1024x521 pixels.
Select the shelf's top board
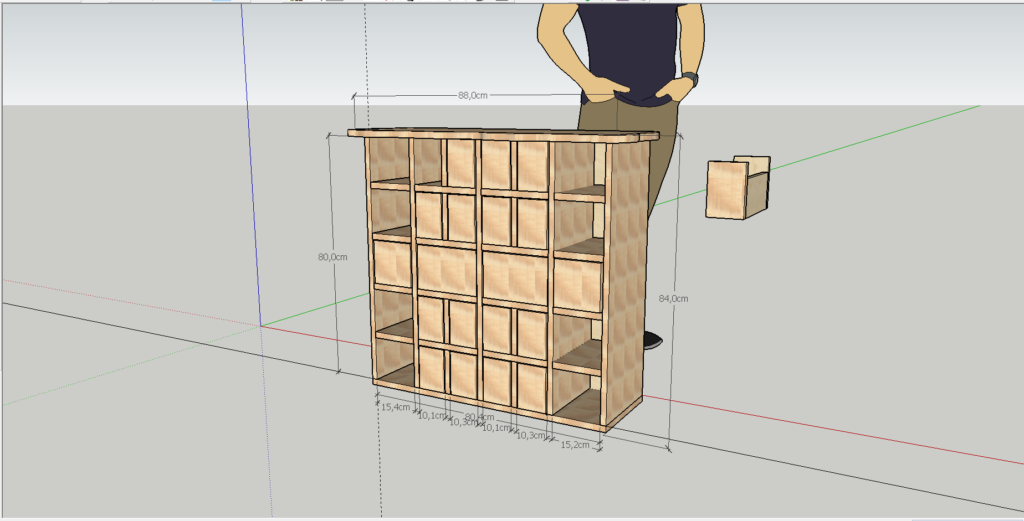click(x=503, y=135)
